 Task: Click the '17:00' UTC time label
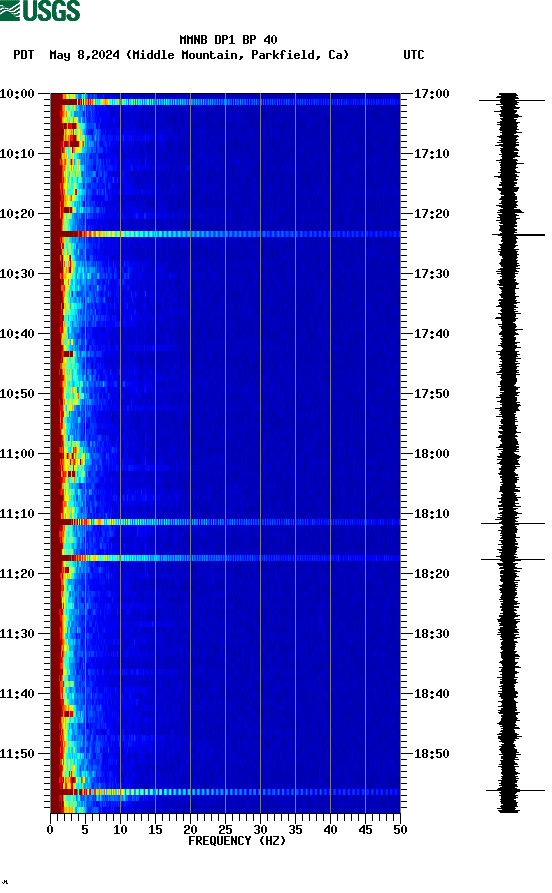(431, 93)
